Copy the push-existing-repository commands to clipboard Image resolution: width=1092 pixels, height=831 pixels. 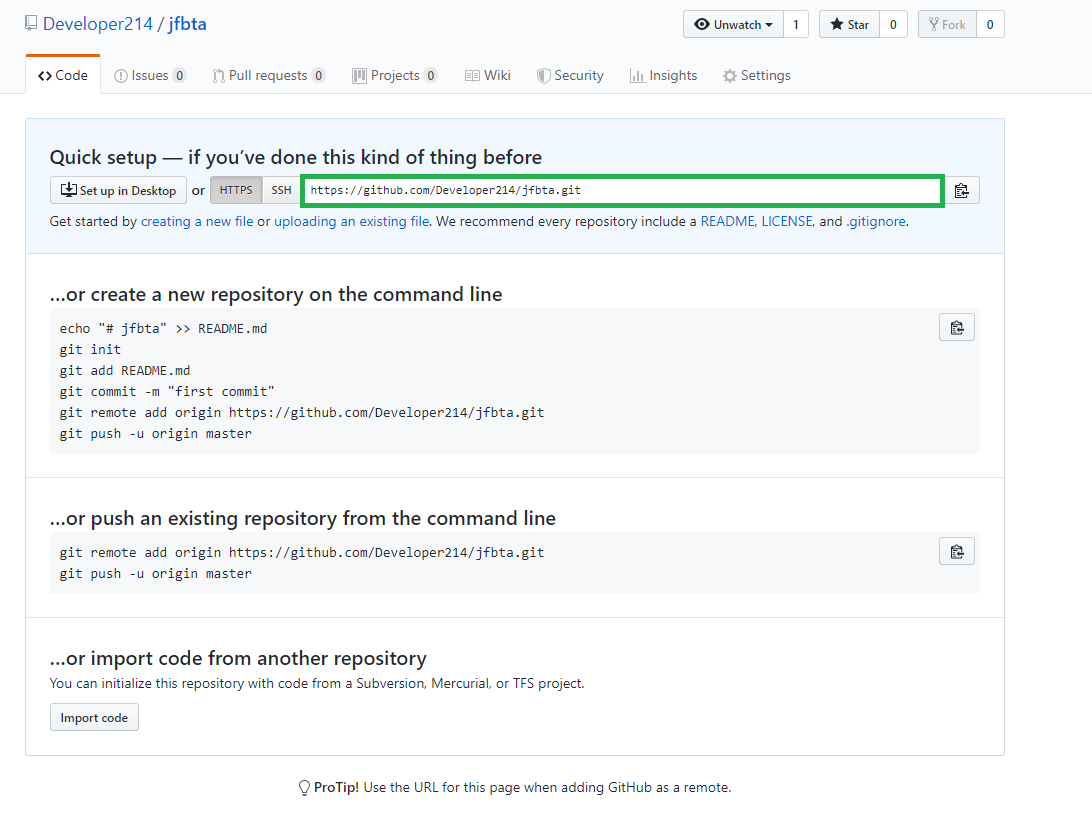(957, 552)
